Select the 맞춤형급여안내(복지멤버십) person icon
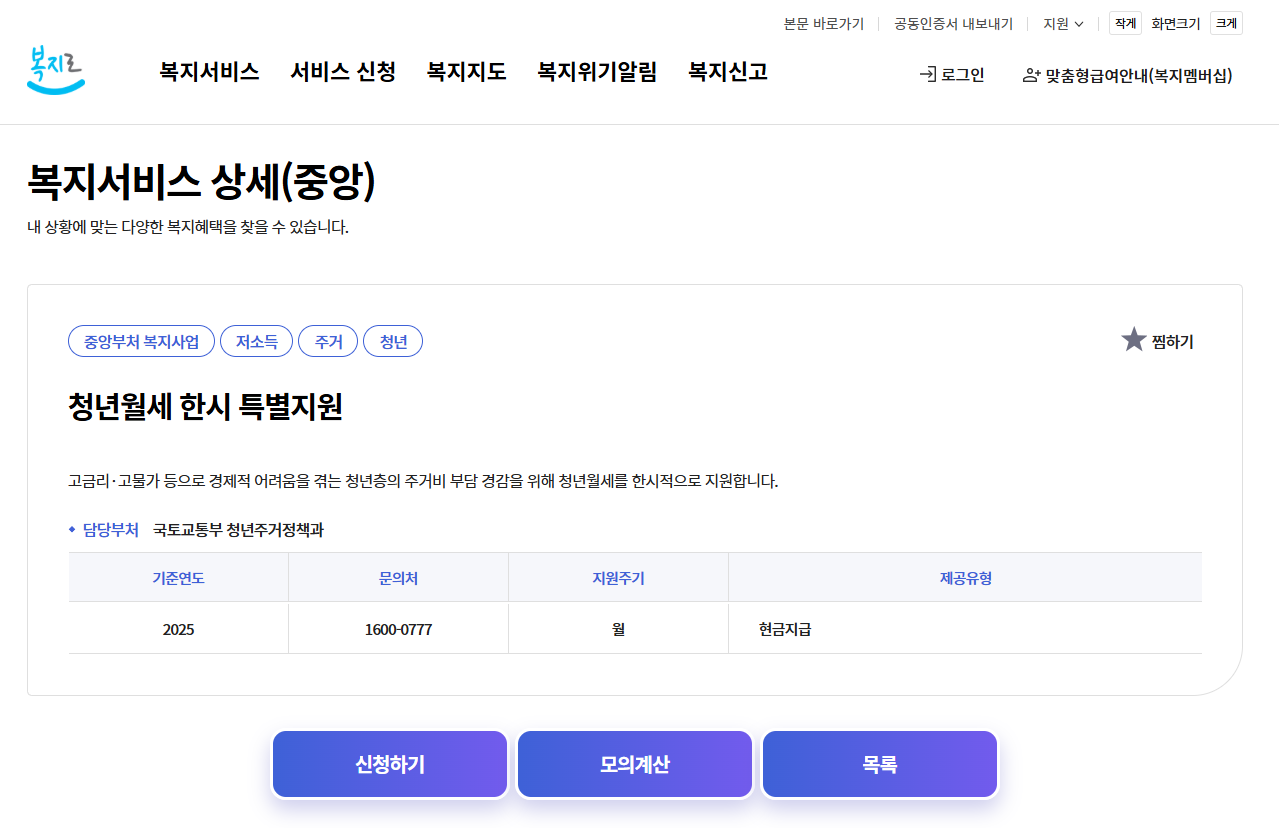The height and width of the screenshot is (828, 1279). click(1031, 75)
